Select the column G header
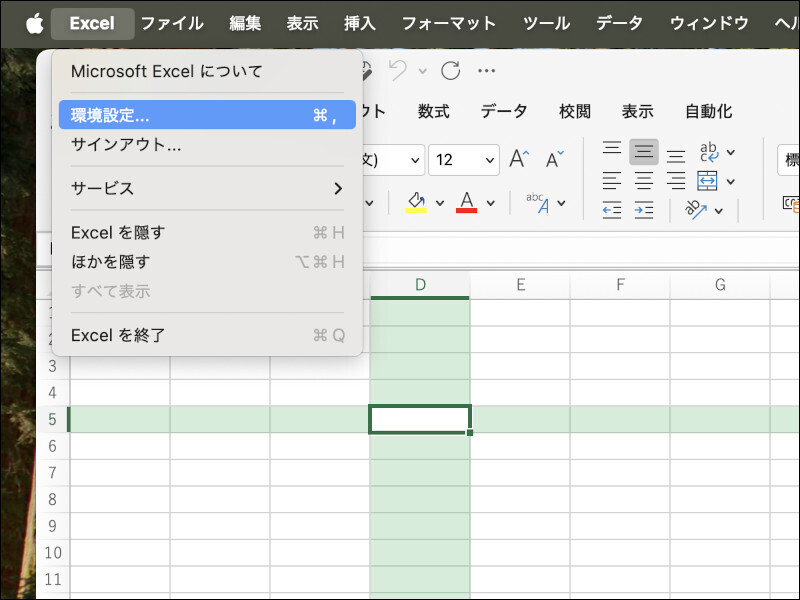800x600 pixels. point(720,285)
